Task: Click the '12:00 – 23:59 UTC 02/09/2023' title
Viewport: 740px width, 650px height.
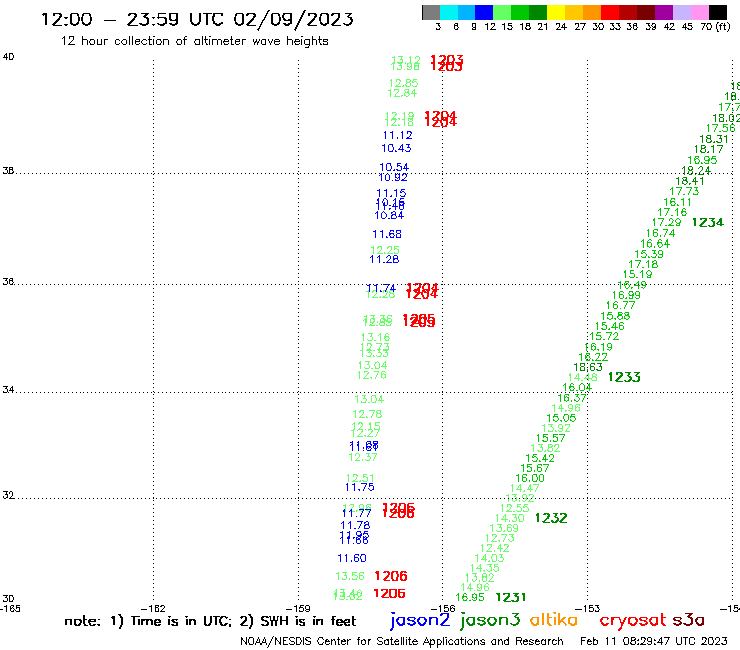Action: click(197, 19)
